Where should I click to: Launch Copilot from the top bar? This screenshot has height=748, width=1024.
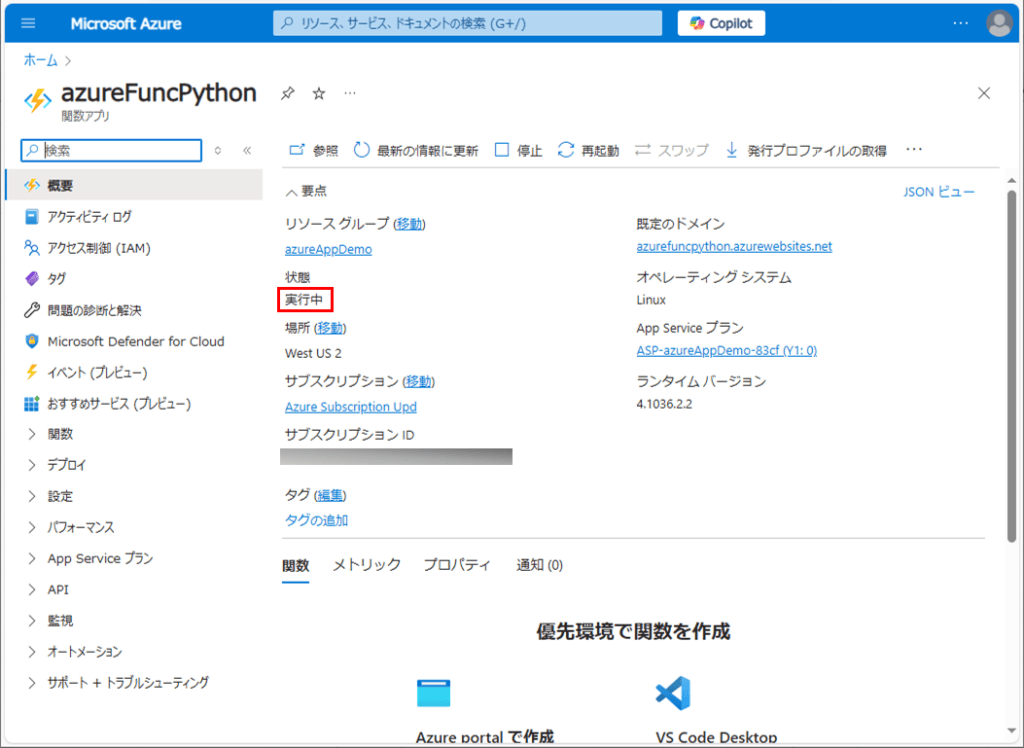(720, 22)
